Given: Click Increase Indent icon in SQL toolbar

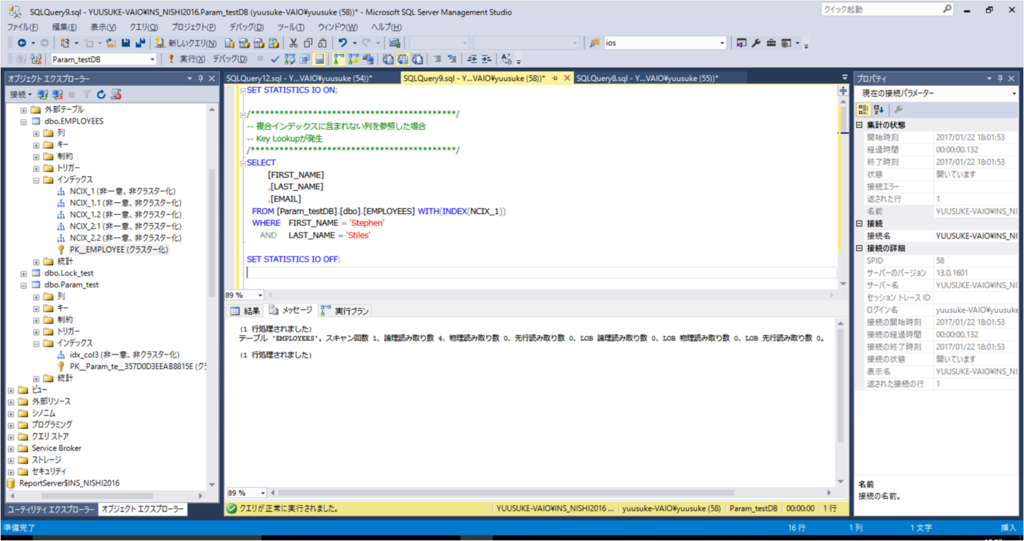Looking at the screenshot, I should (x=487, y=59).
